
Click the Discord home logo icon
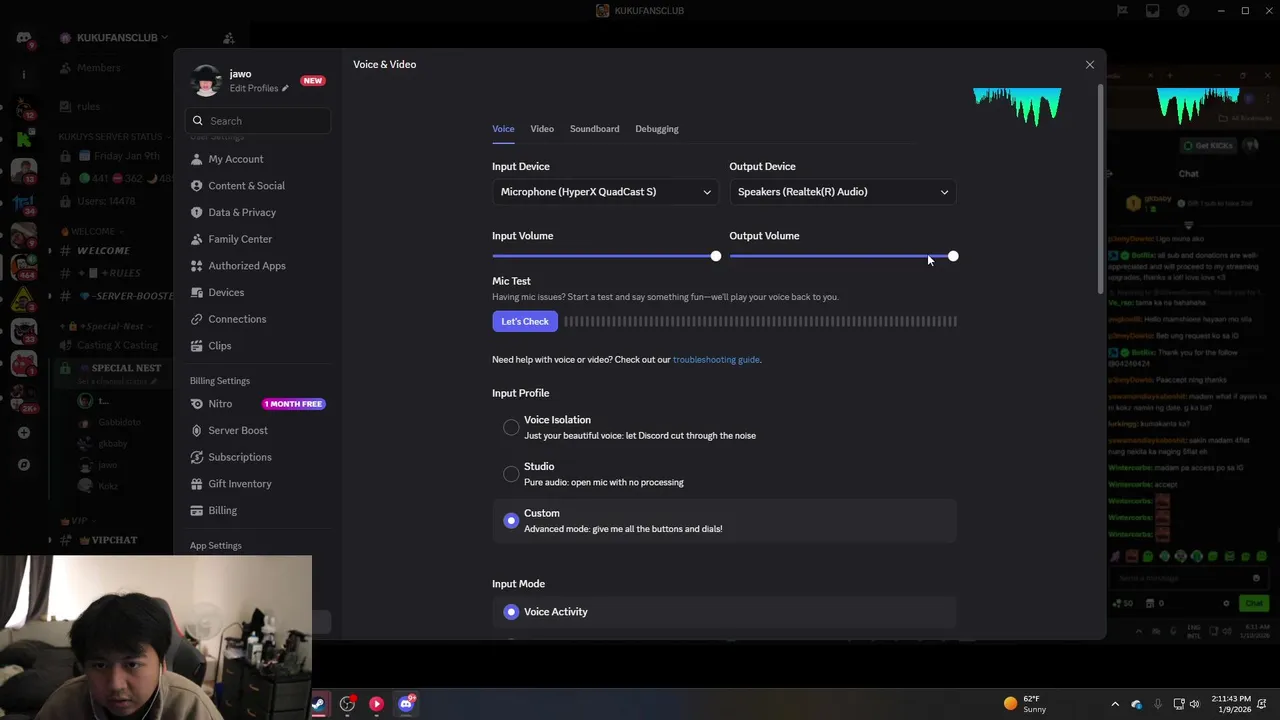[x=24, y=38]
